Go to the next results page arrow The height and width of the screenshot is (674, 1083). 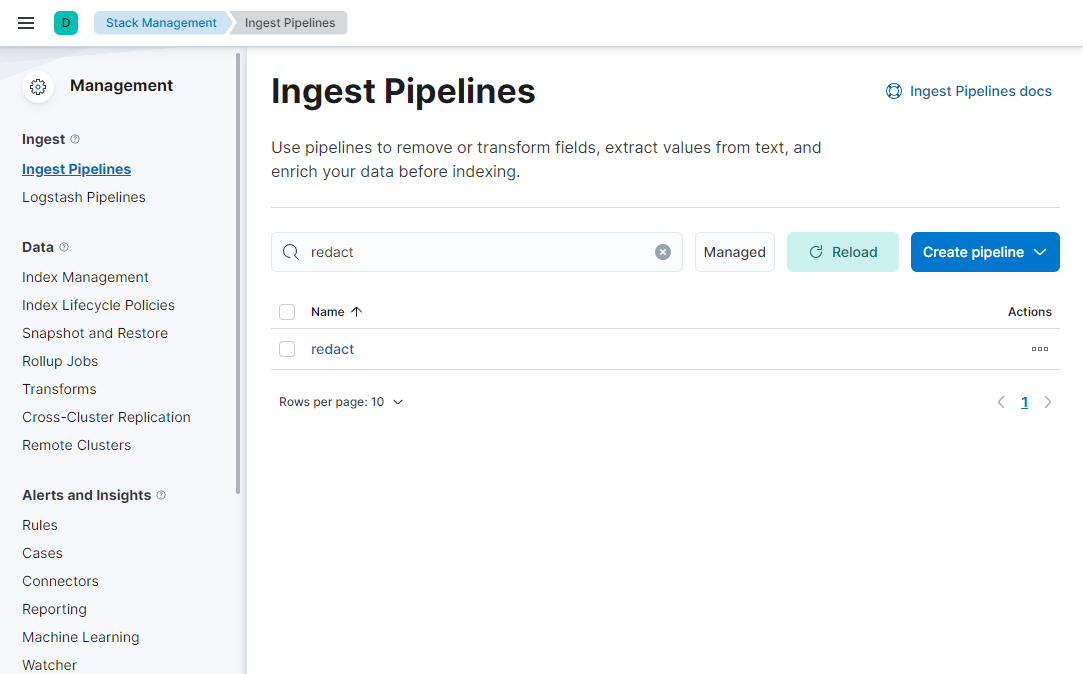(x=1048, y=402)
